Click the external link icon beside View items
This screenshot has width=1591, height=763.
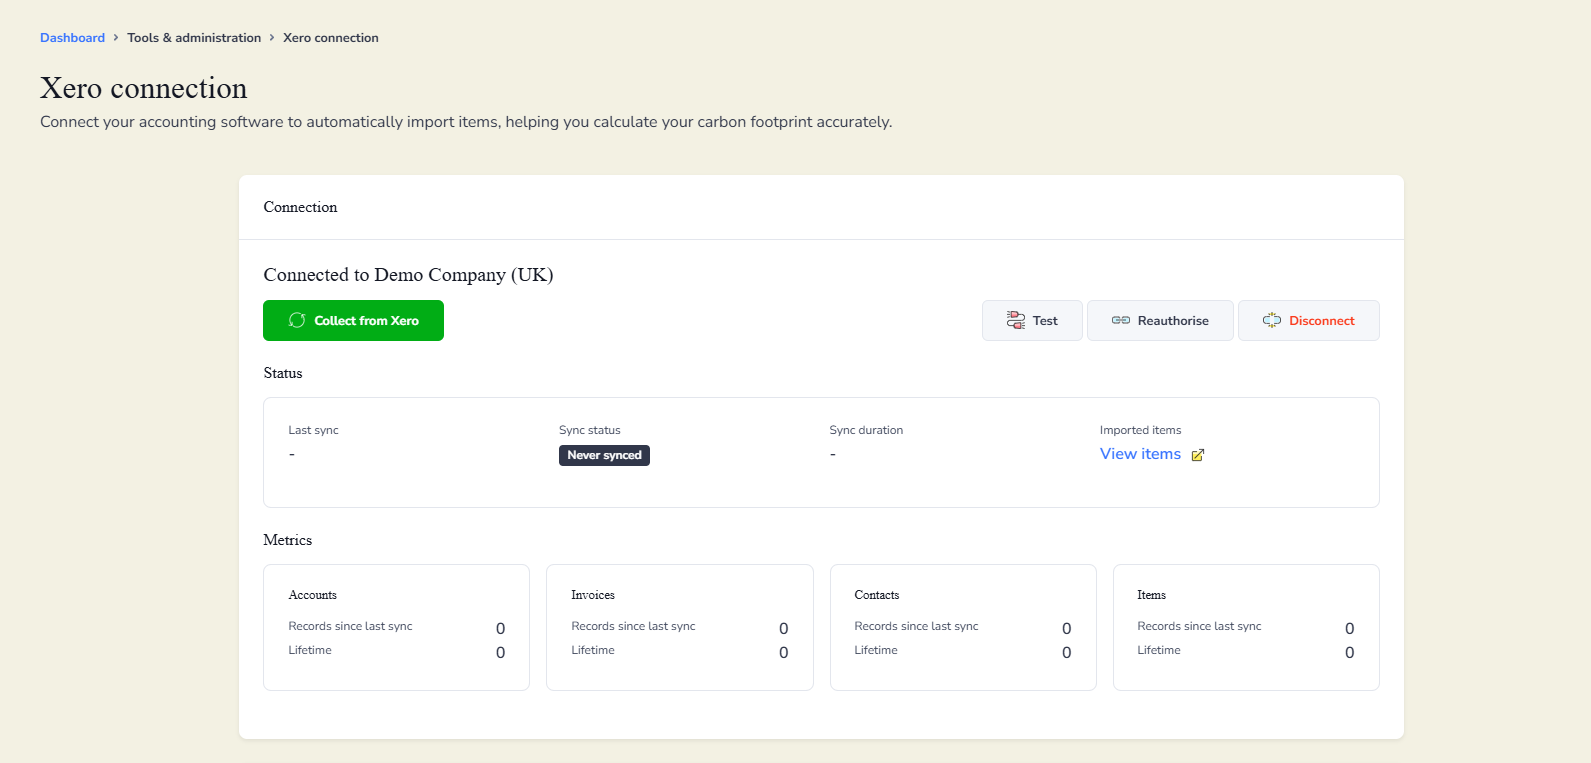(x=1198, y=455)
